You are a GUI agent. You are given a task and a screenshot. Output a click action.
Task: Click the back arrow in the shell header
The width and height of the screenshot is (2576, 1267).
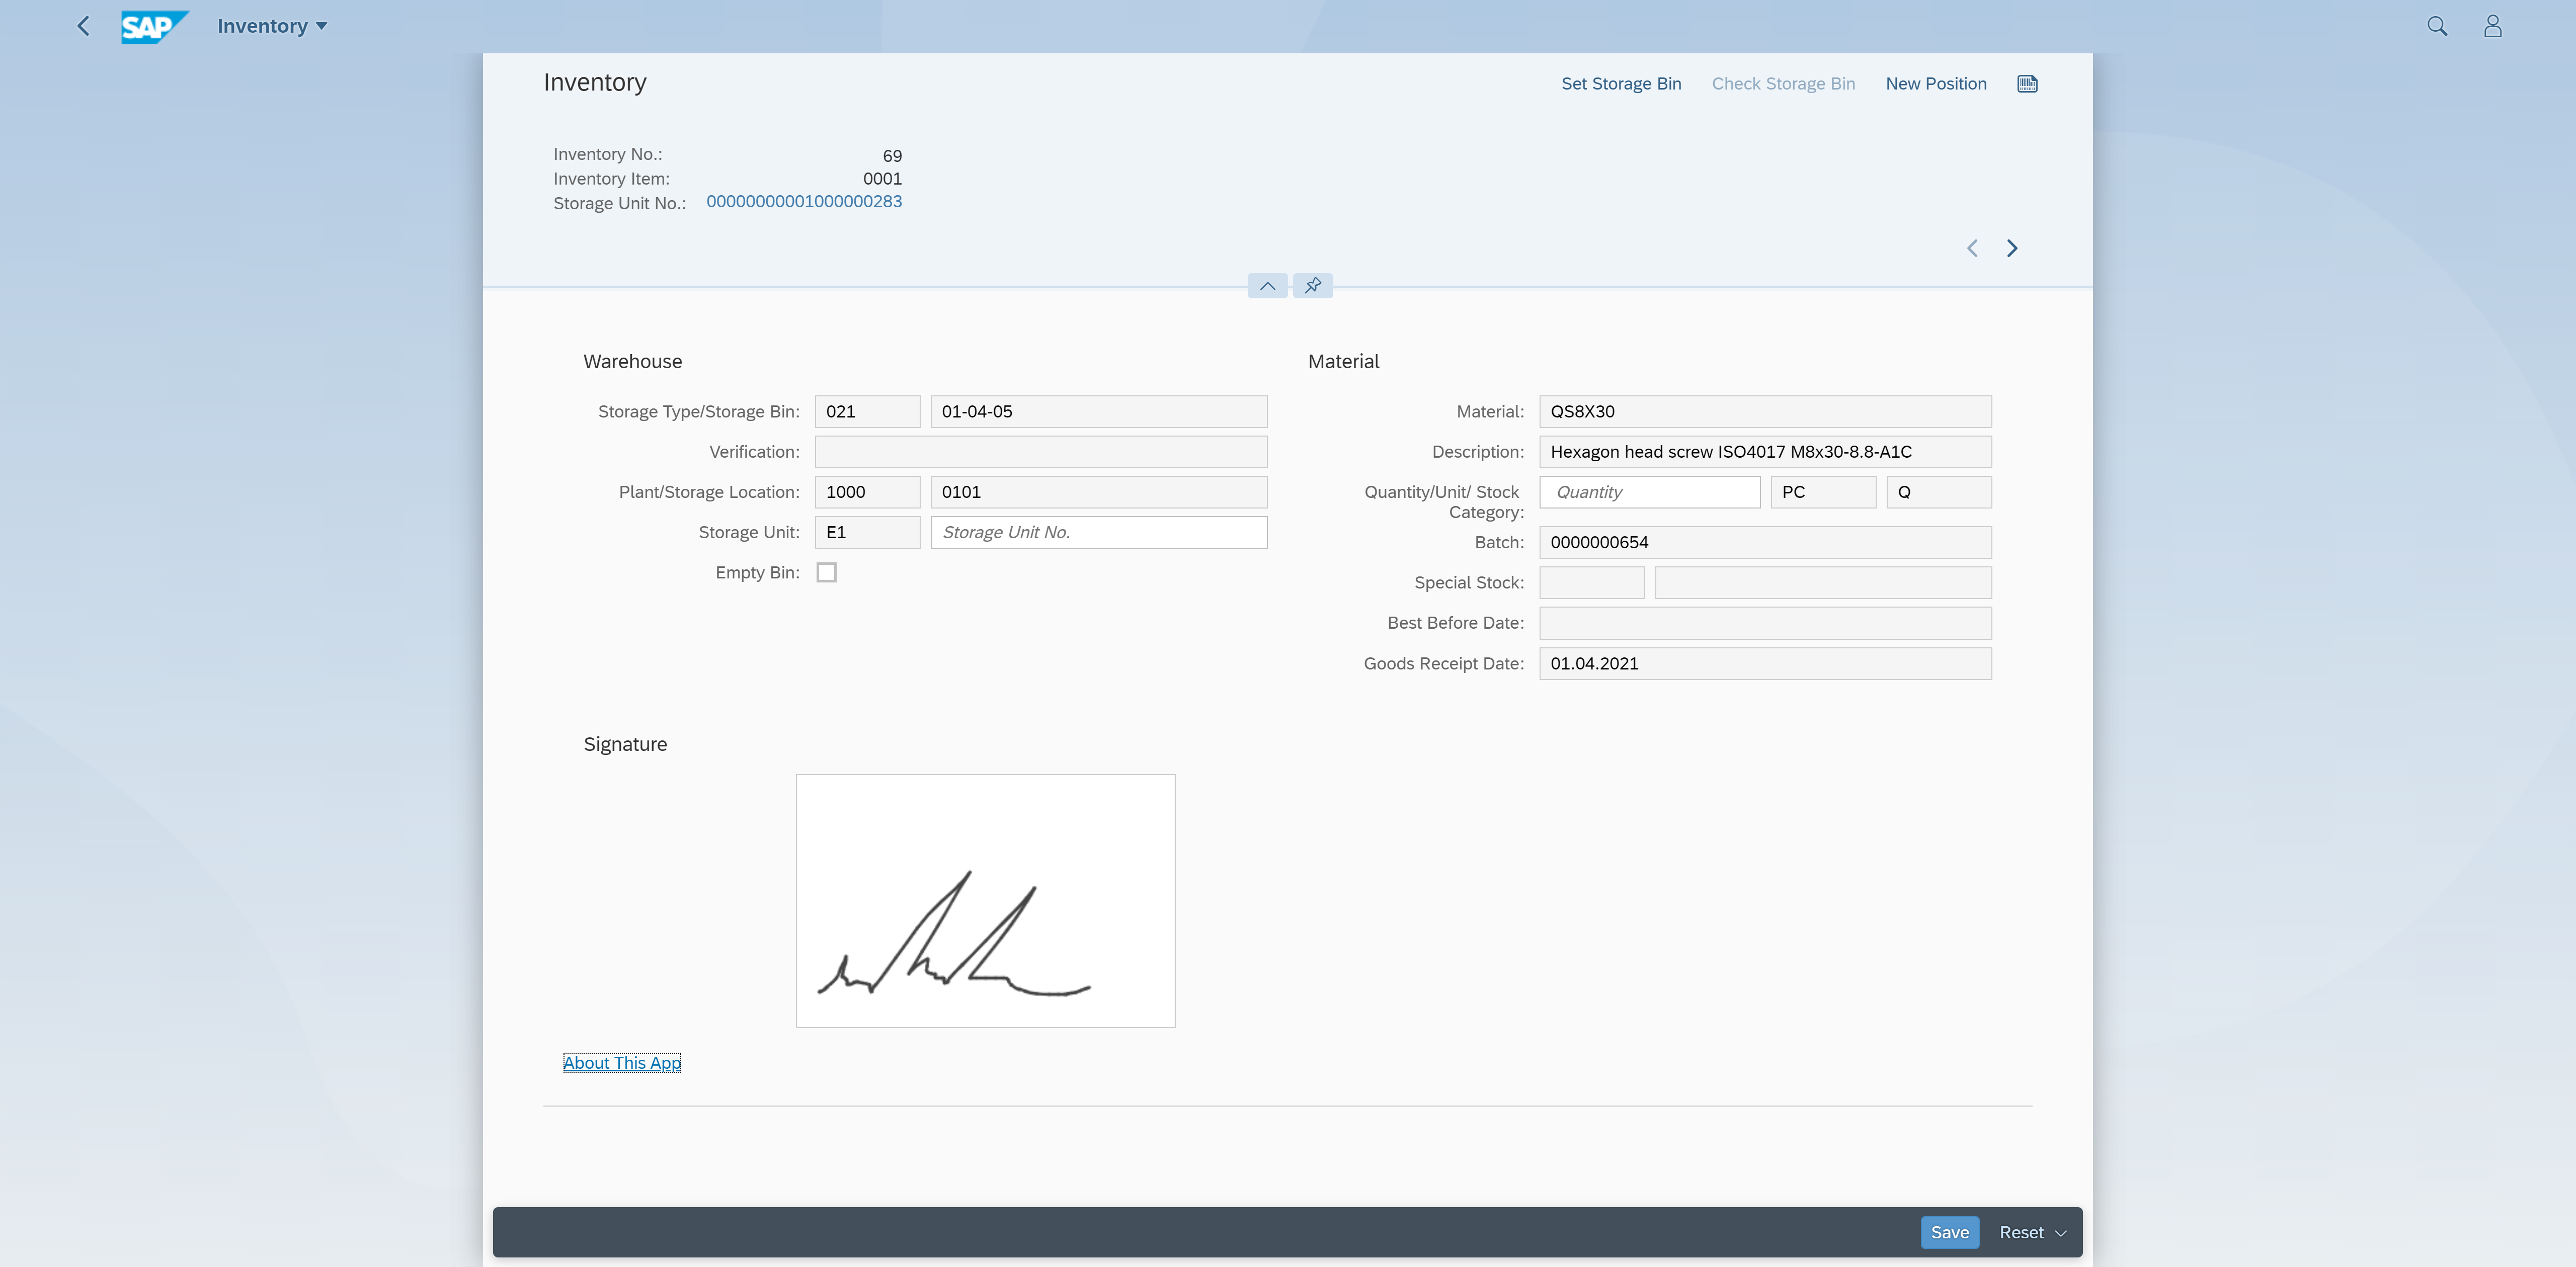pos(84,26)
